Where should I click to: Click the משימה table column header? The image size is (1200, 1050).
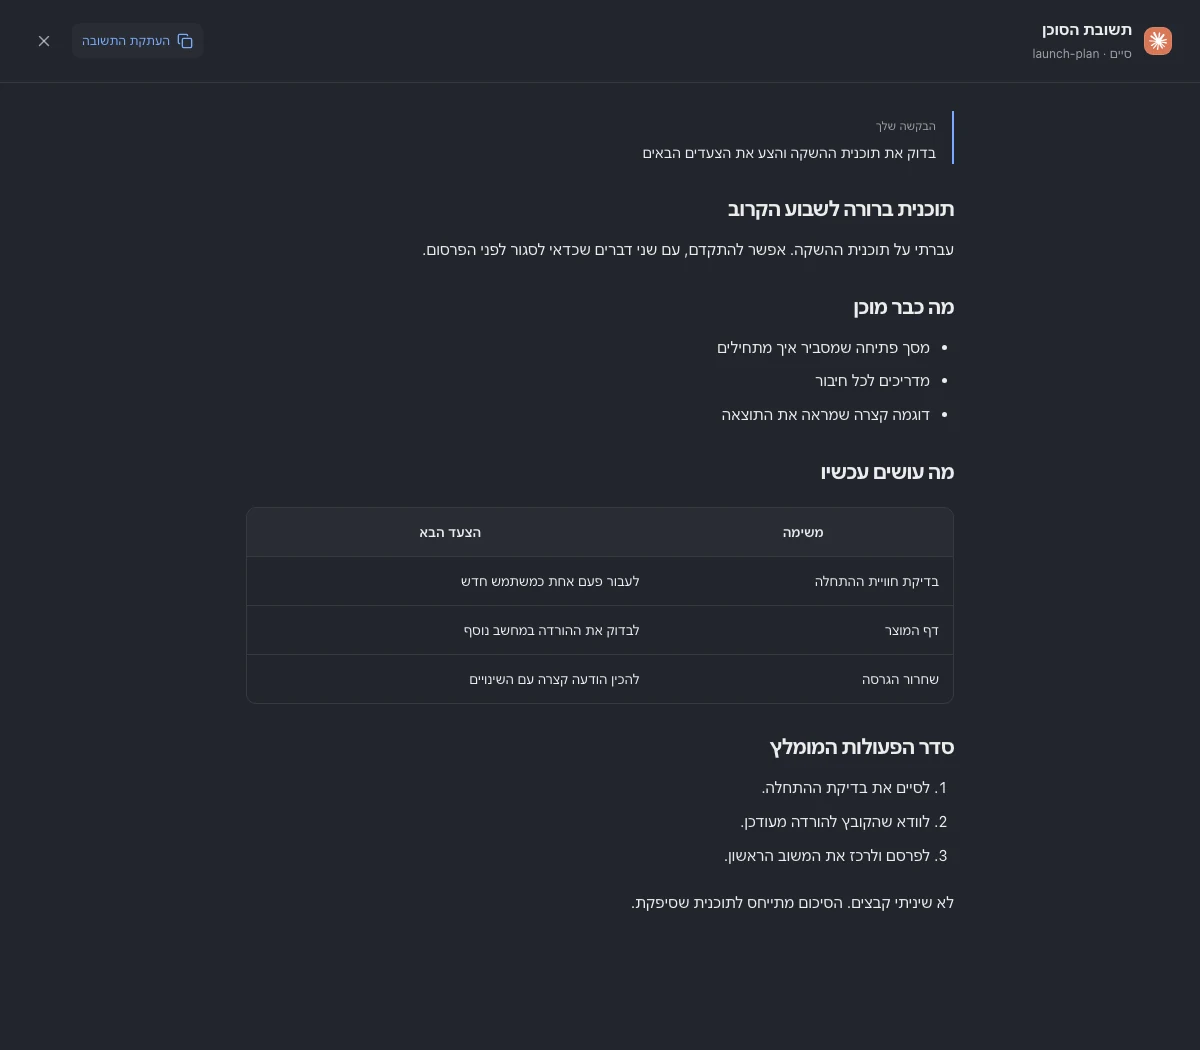pos(803,532)
